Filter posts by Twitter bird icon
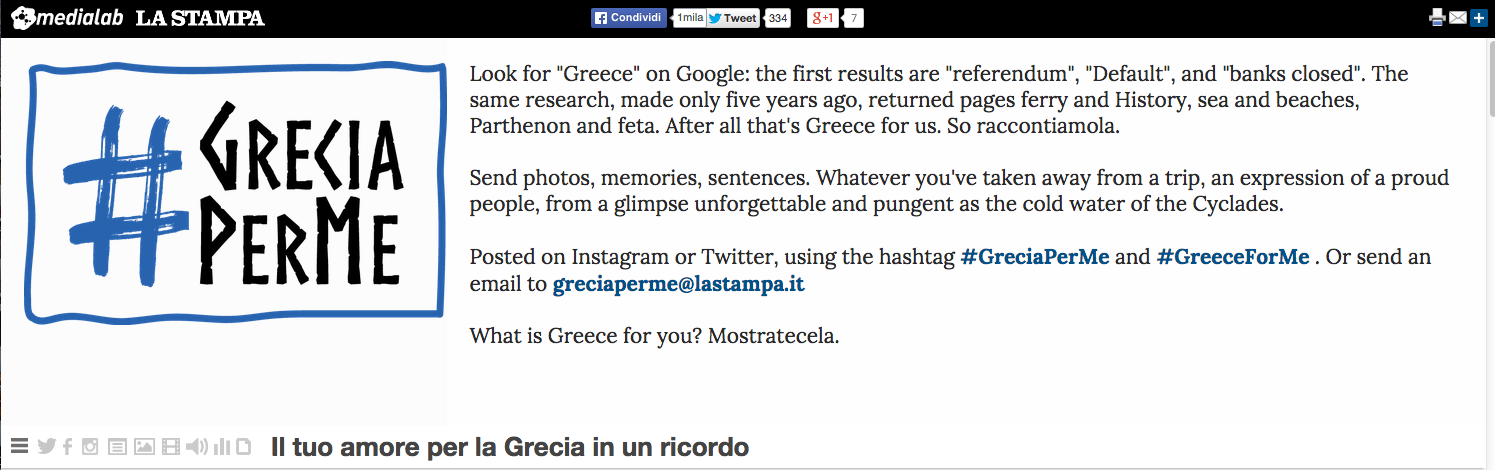The image size is (1495, 470). [46, 446]
